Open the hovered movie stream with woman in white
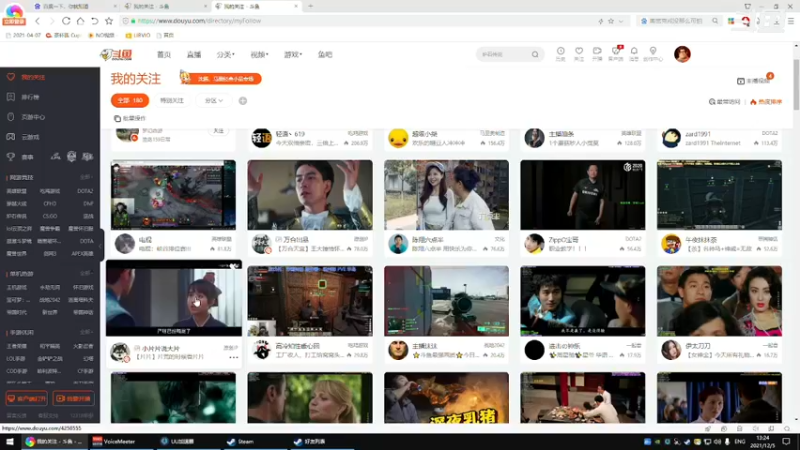Viewport: 800px width, 450px height. tap(174, 298)
